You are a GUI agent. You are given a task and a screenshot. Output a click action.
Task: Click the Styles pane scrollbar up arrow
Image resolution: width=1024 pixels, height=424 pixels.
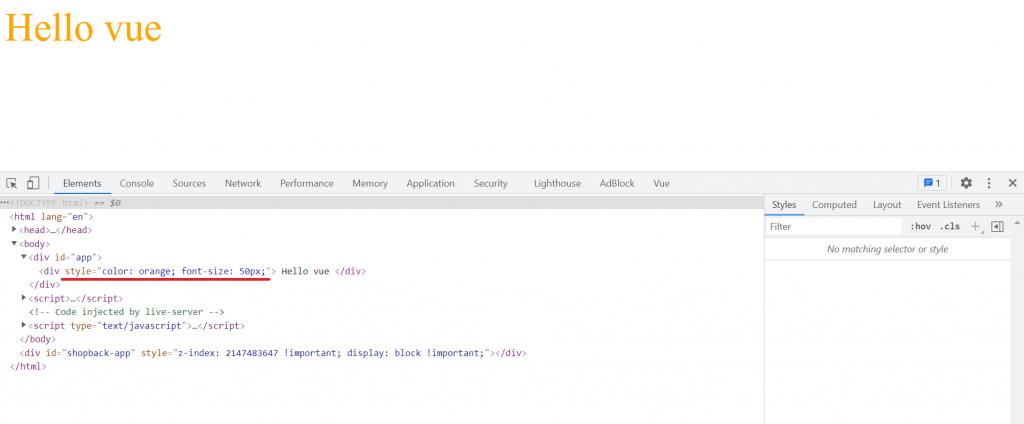click(x=1017, y=223)
